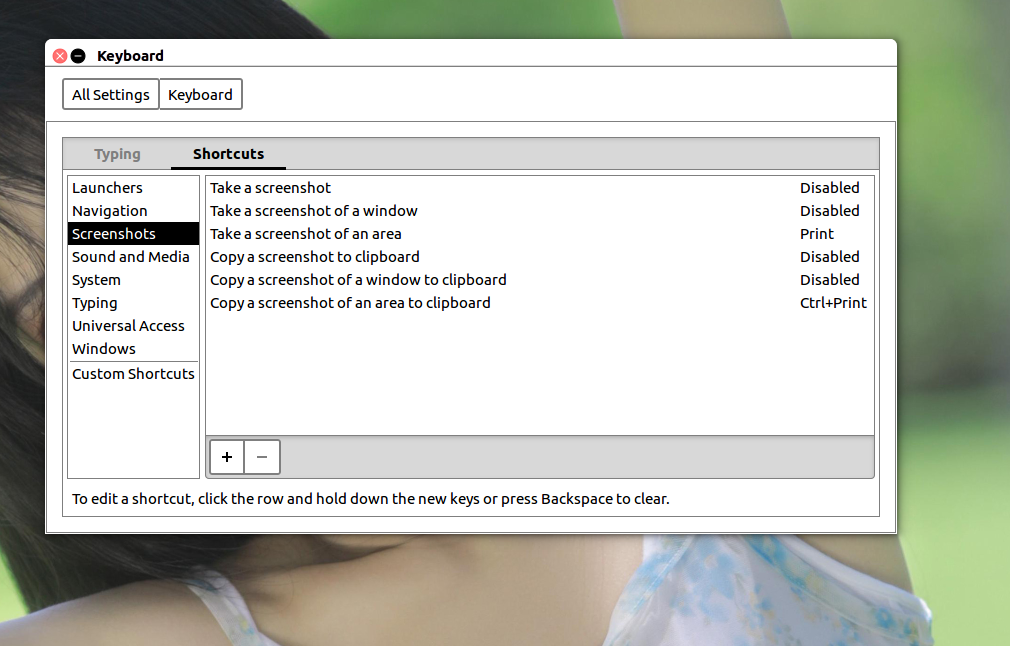This screenshot has width=1010, height=646.
Task: Select the 'Take a screenshot' row
Action: 270,188
